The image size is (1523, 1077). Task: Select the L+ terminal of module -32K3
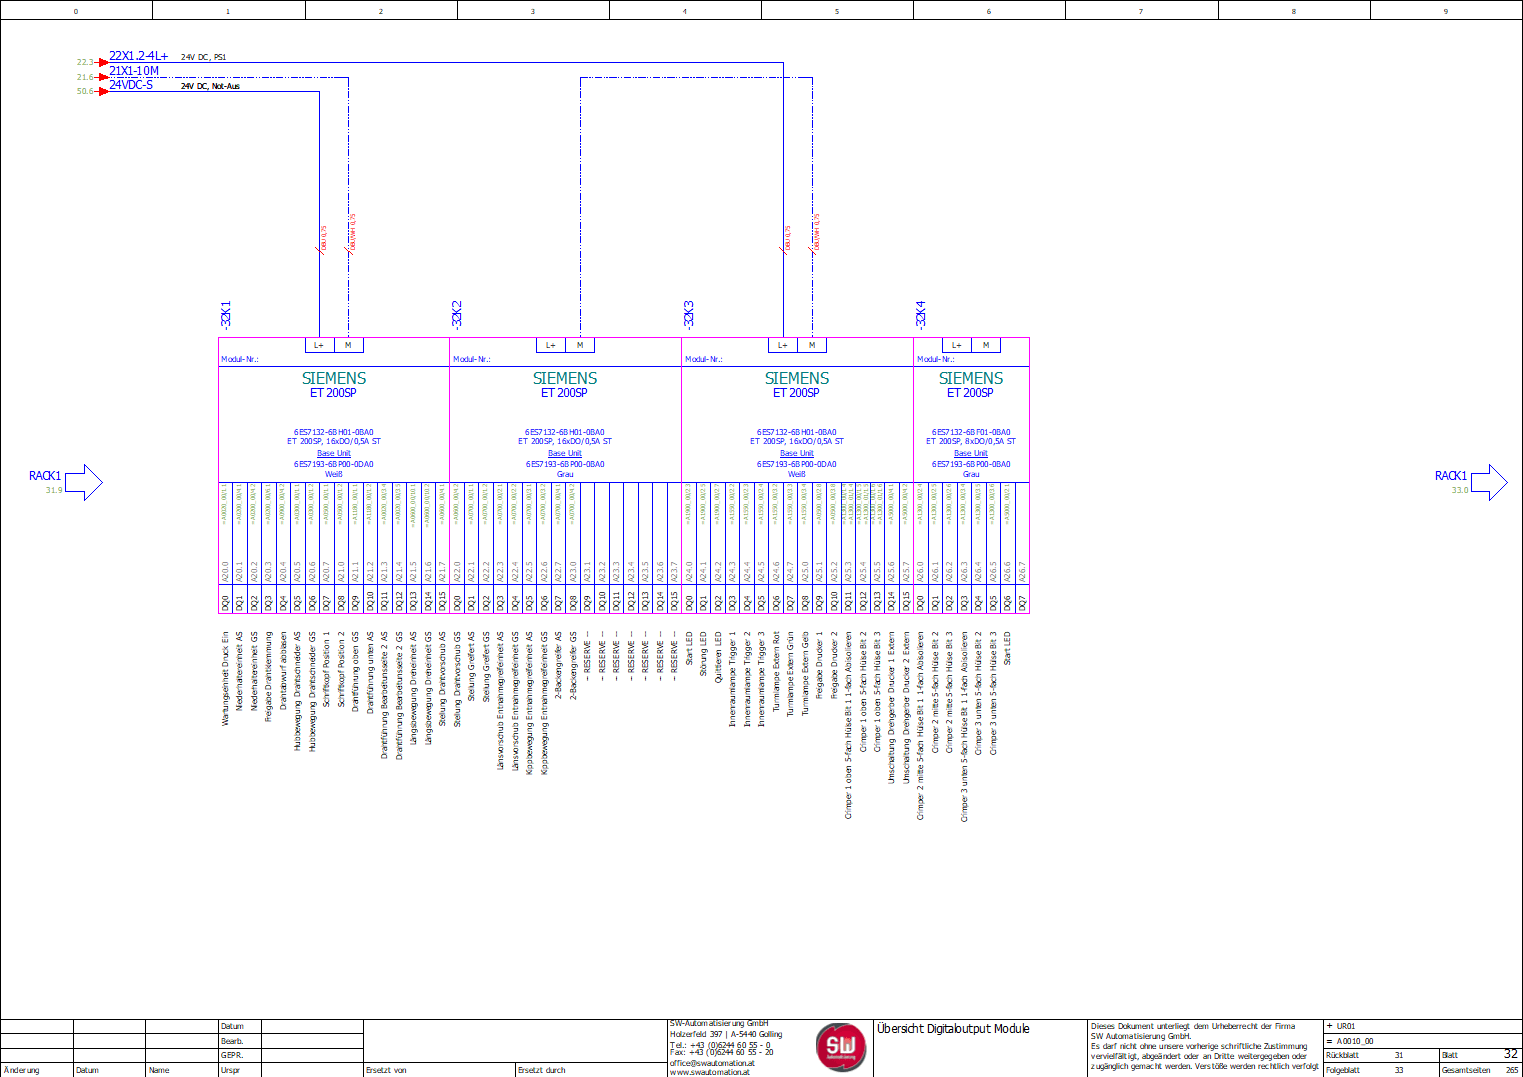point(783,345)
